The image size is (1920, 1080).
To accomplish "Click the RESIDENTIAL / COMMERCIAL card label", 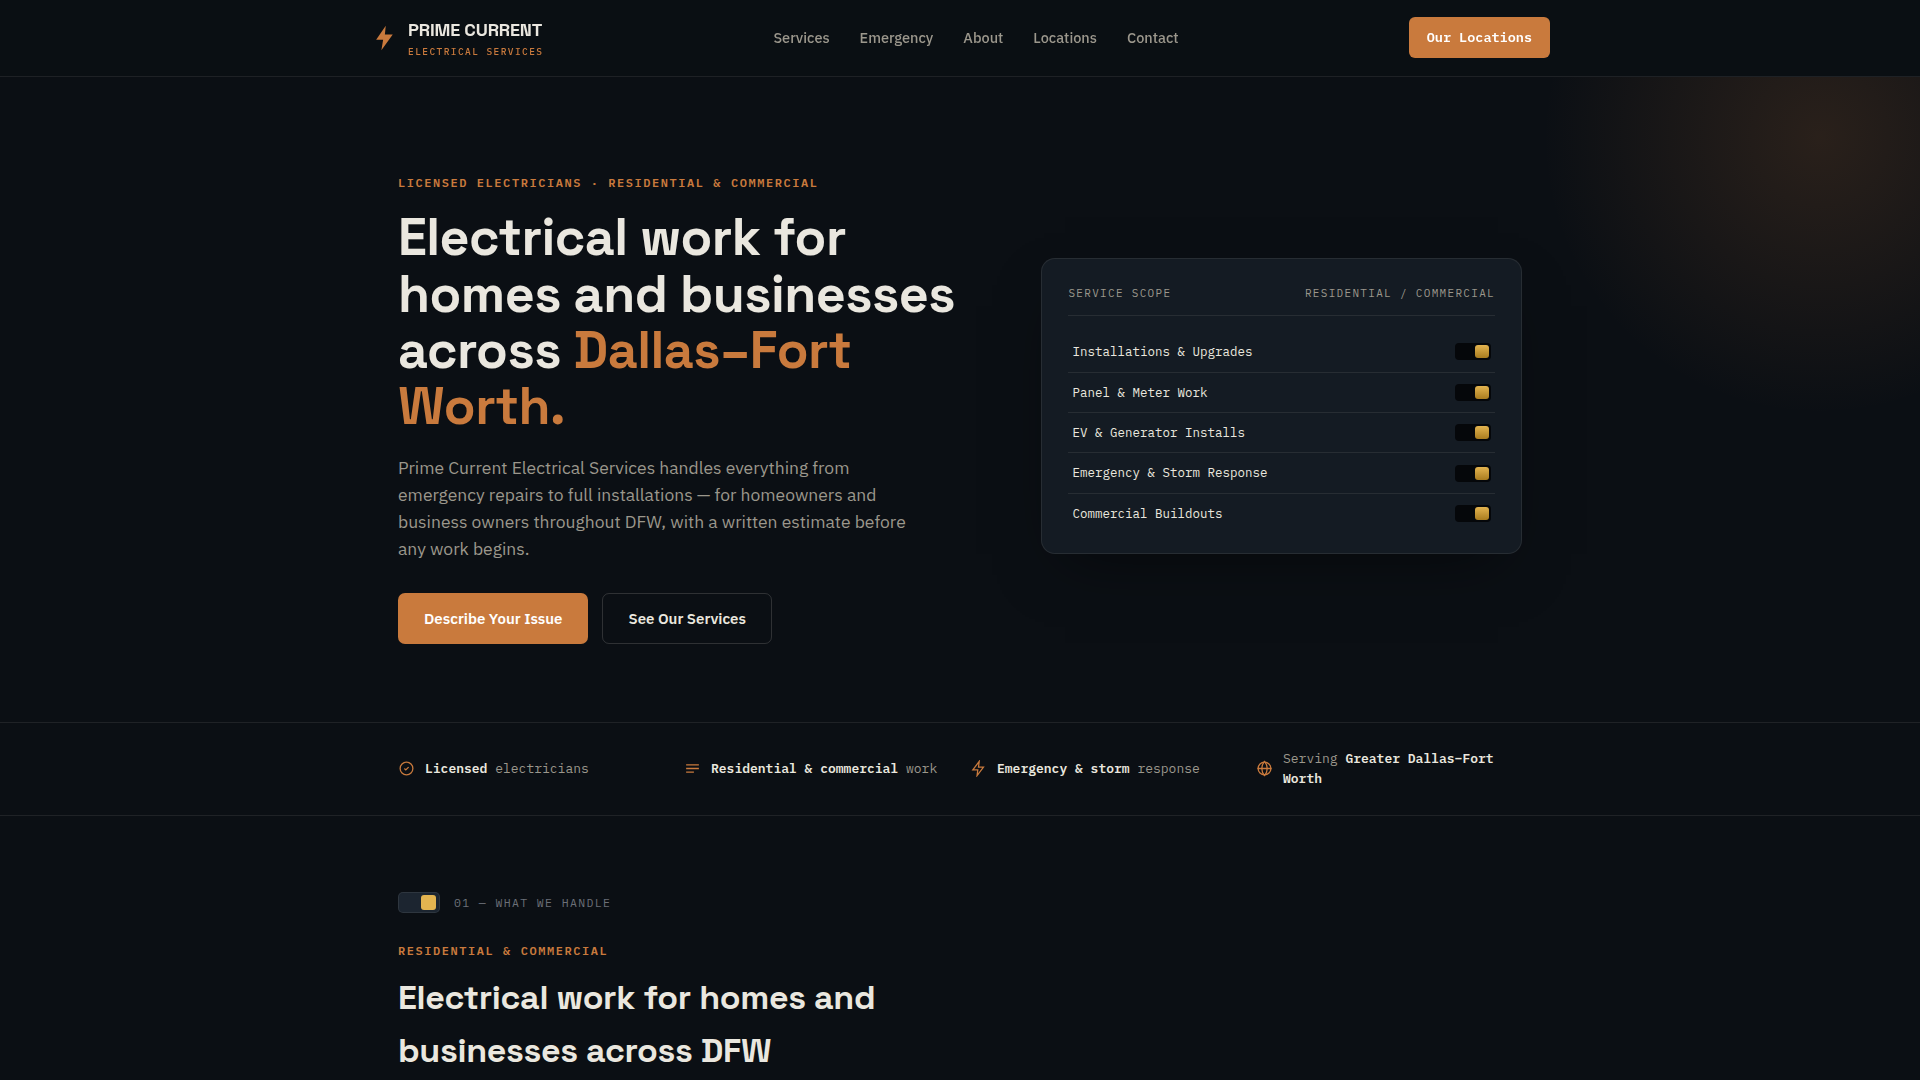I will [x=1399, y=294].
